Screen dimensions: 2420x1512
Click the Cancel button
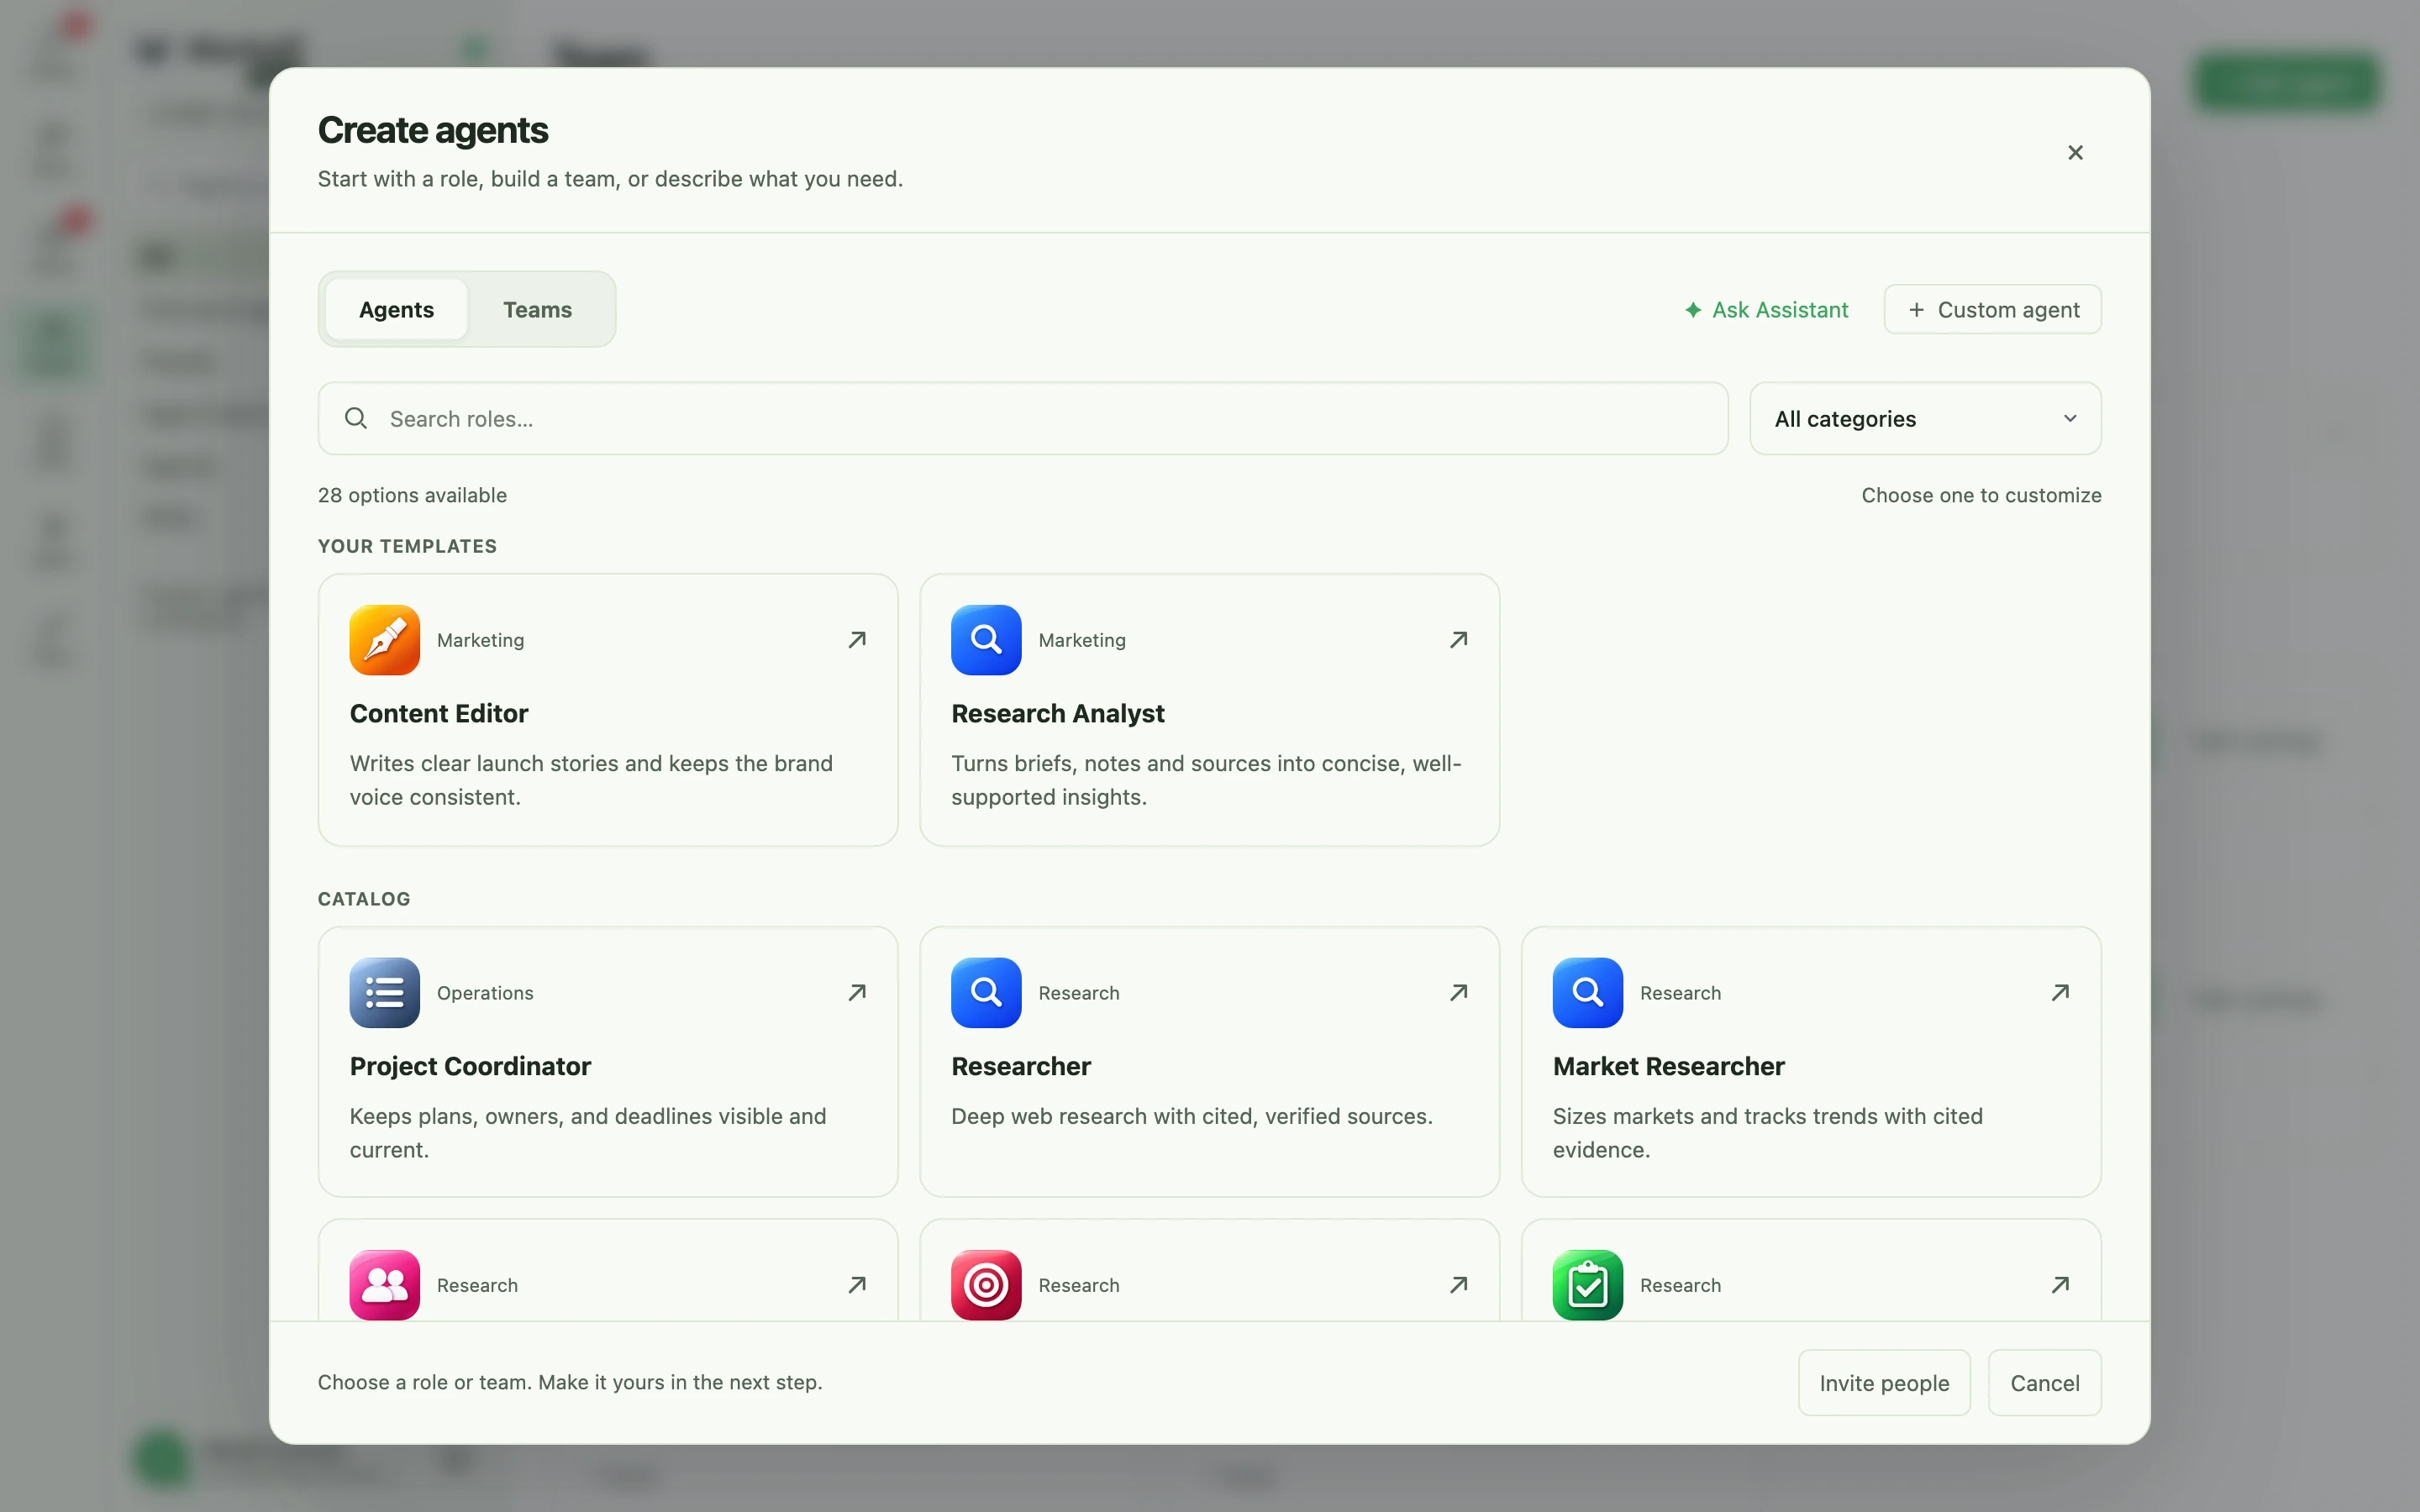tap(2044, 1383)
